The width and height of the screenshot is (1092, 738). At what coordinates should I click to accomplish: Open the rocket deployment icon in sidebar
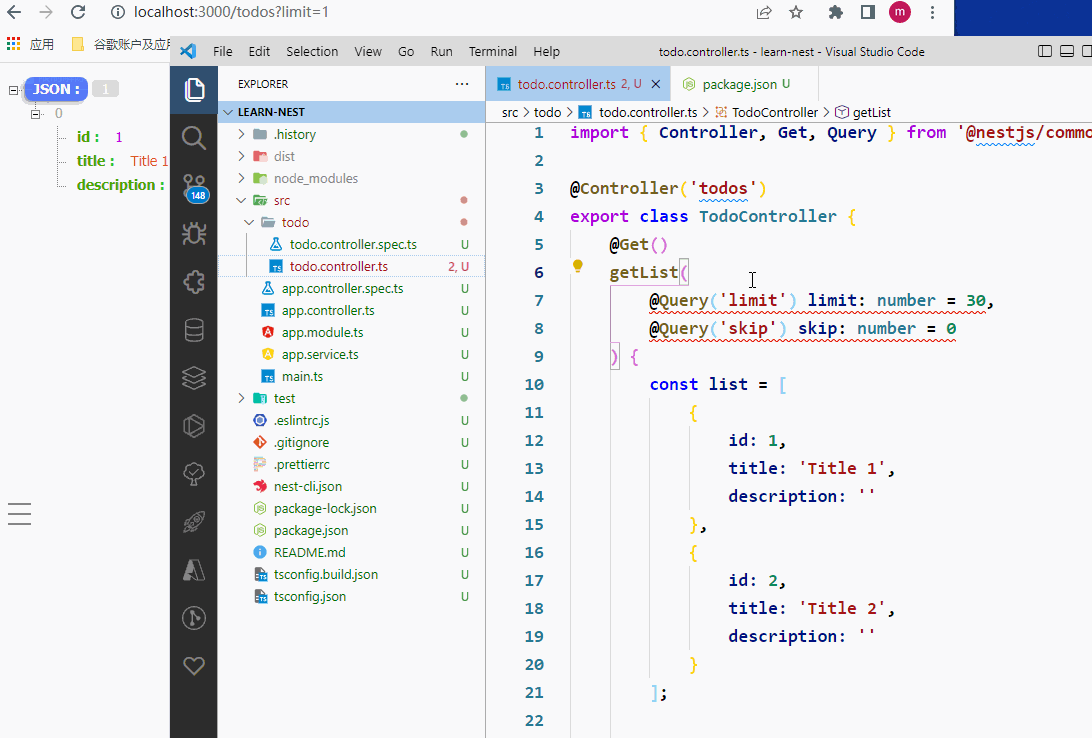(x=193, y=521)
